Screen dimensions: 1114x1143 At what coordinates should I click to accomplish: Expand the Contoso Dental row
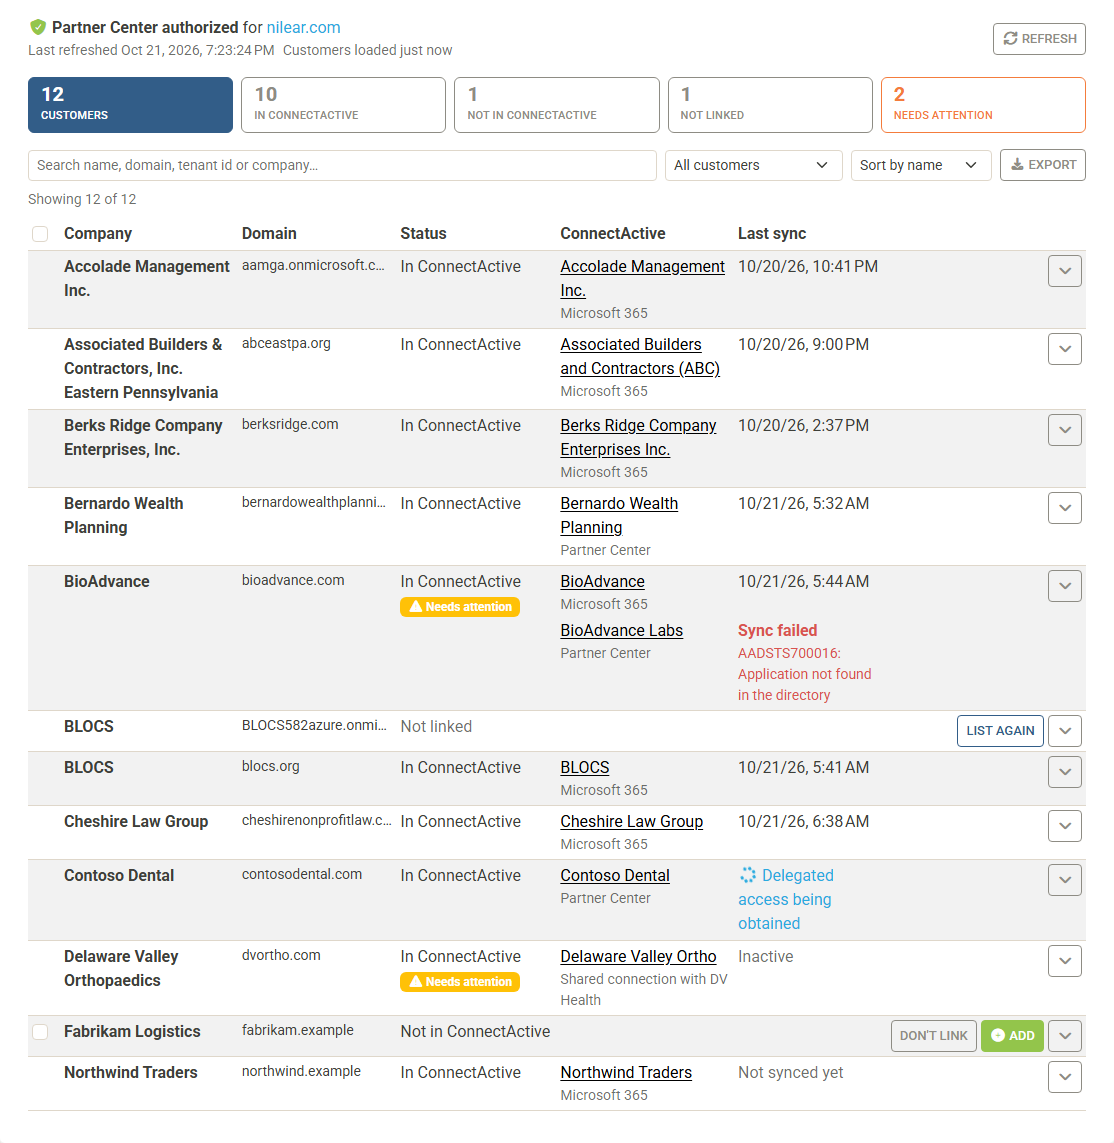pos(1064,880)
